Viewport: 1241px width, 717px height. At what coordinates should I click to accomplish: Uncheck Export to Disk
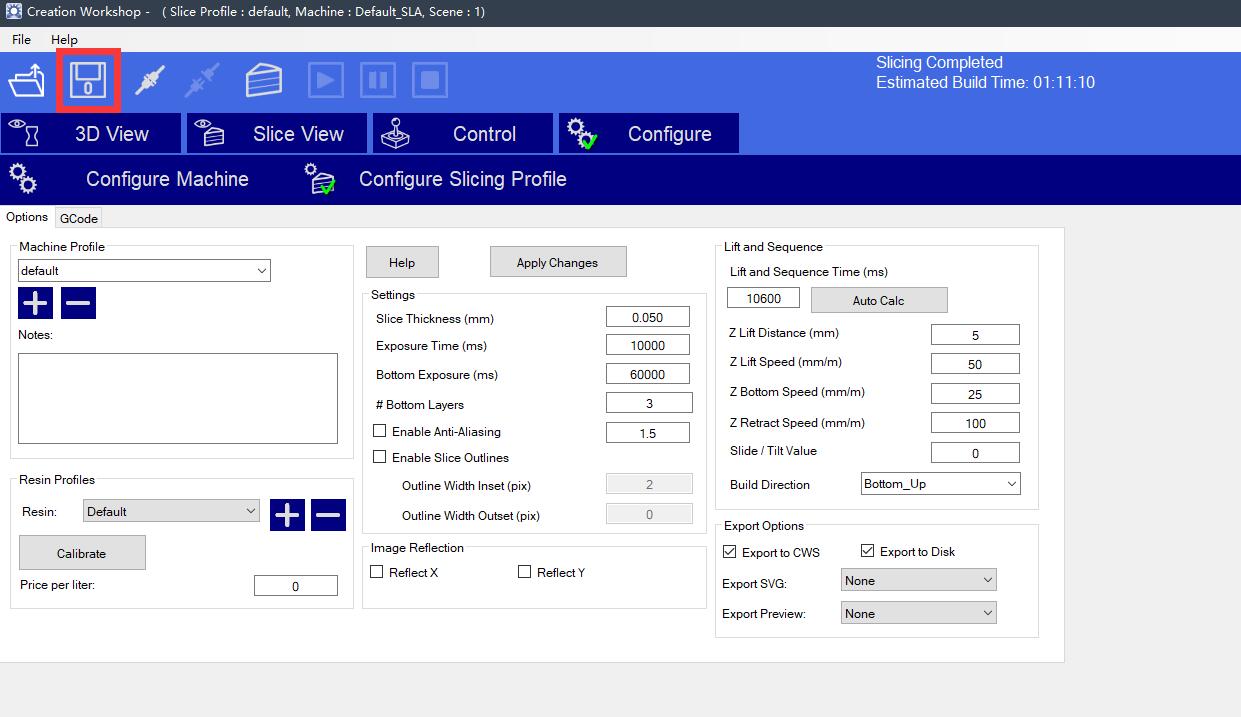868,551
